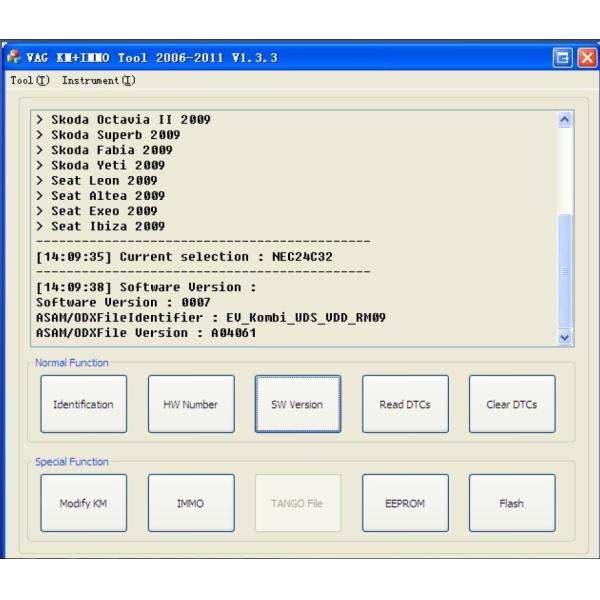Click the VAG KM+IMMO app icon in title bar
Screen dimensions: 600x600
click(x=12, y=57)
